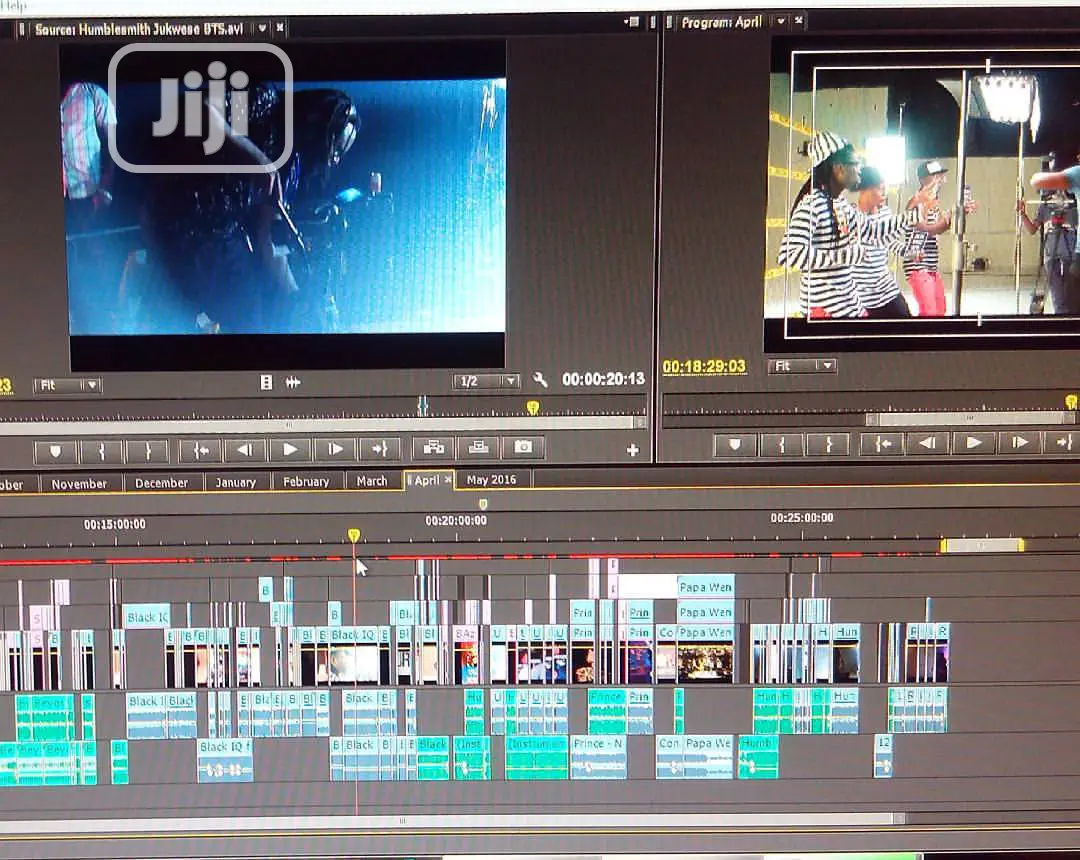
Task: Add marker in Source monitor
Action: (x=55, y=451)
